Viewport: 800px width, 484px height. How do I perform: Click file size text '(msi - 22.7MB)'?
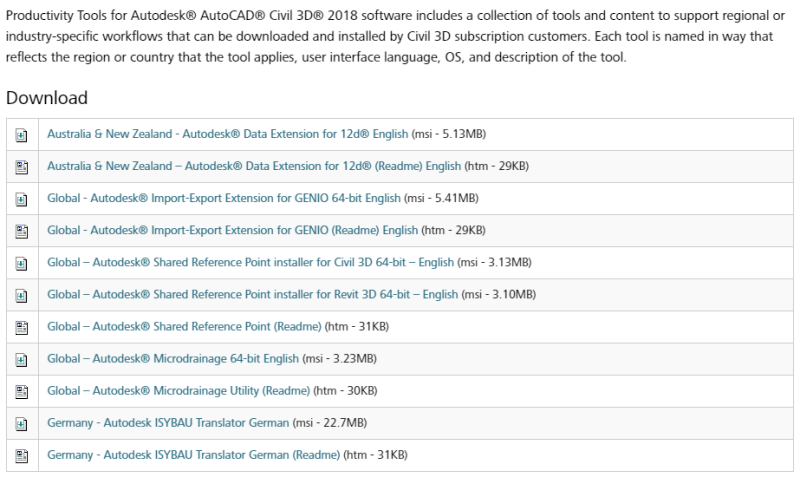coord(330,423)
